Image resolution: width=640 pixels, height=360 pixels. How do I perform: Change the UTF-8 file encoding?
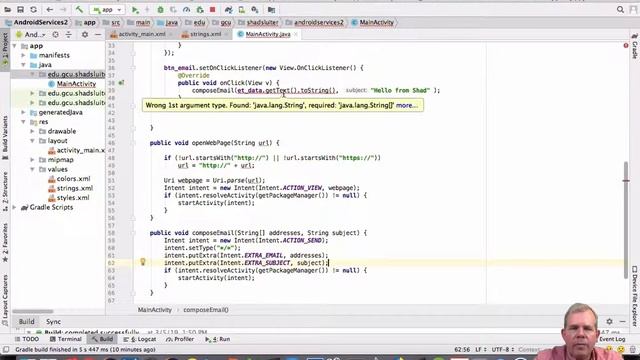(x=503, y=350)
